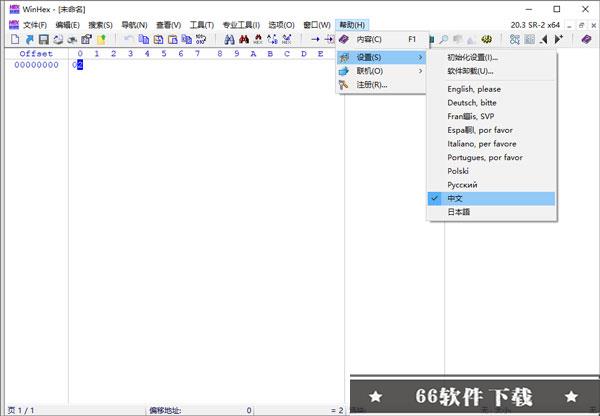Open the 导航(N) menu

coord(134,25)
